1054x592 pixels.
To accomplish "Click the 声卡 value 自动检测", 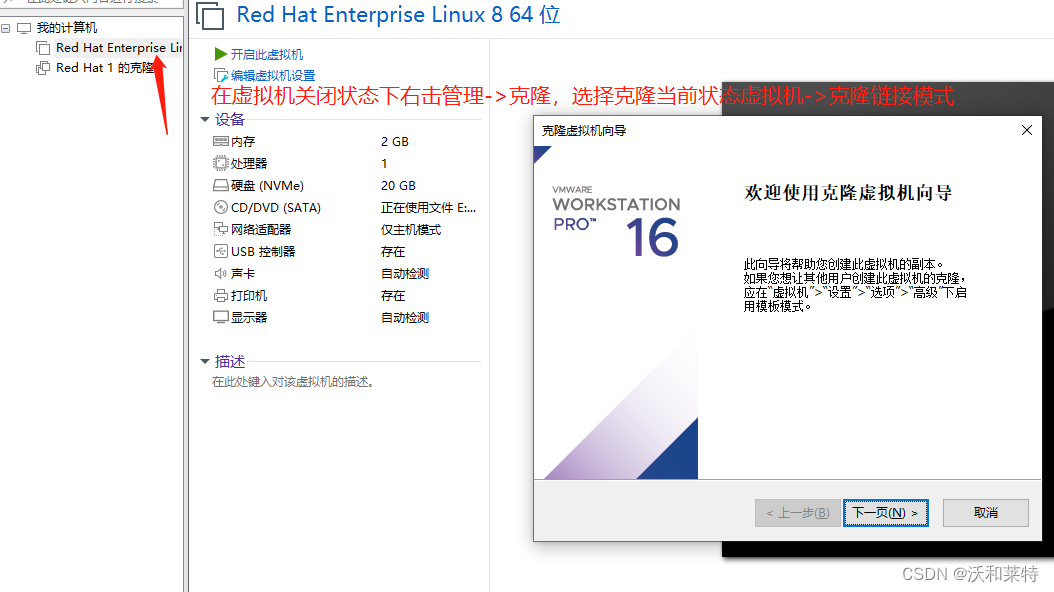I will [405, 273].
